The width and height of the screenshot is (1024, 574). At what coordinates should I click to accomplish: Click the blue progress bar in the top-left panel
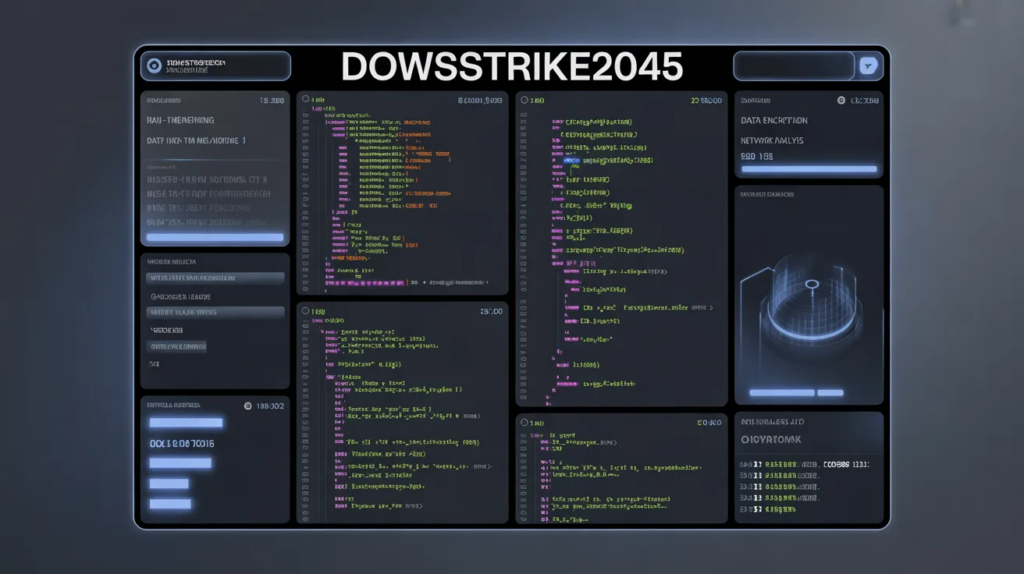coord(214,238)
